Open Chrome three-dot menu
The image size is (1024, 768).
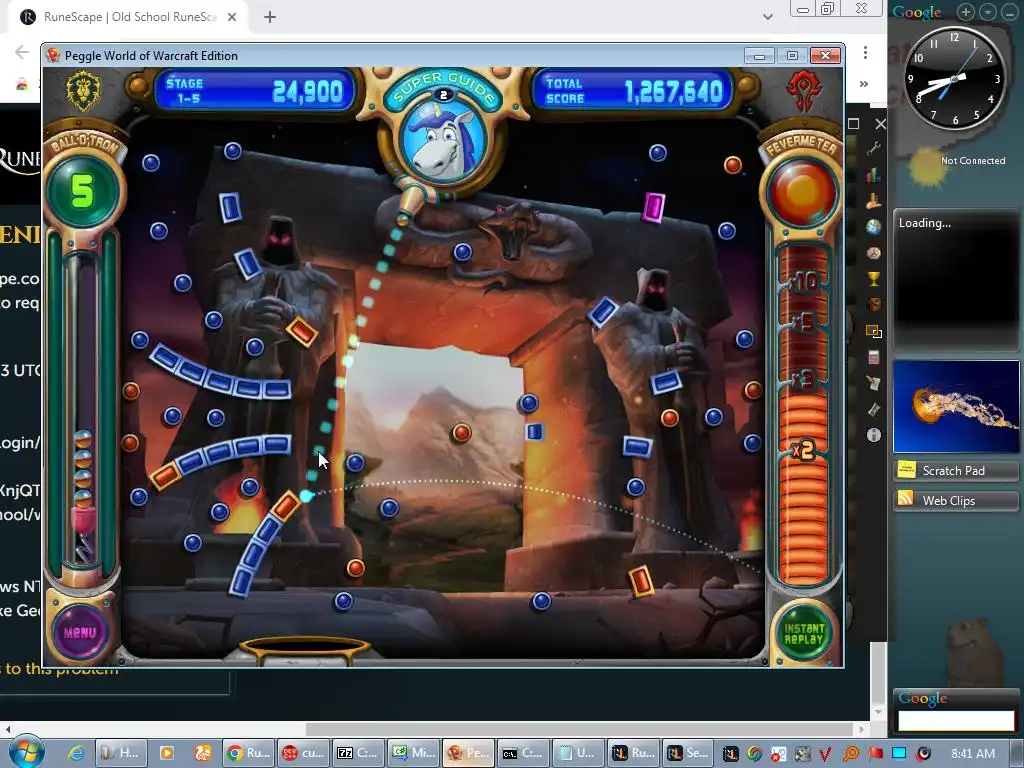[865, 52]
